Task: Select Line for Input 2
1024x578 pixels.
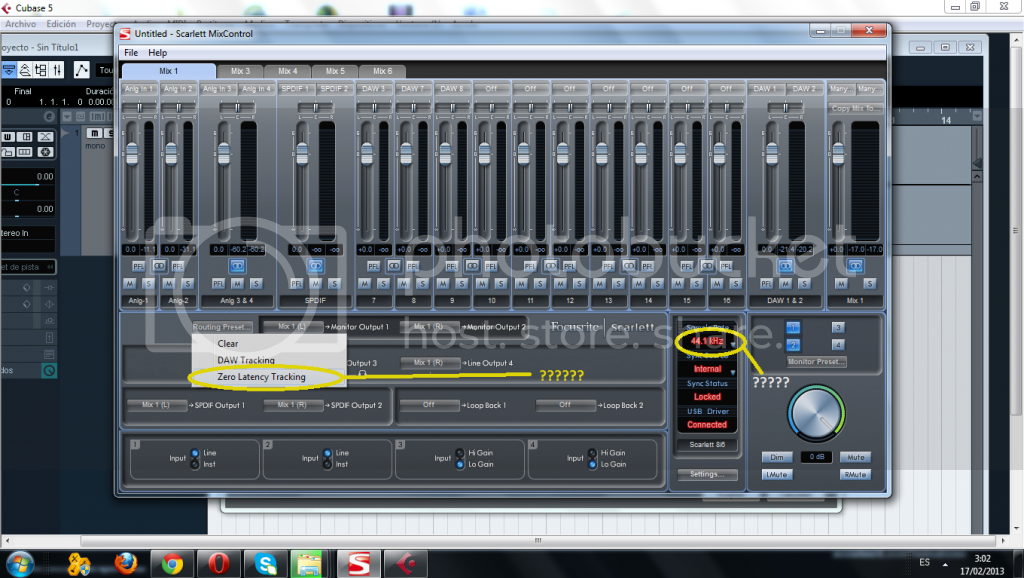Action: click(x=327, y=453)
